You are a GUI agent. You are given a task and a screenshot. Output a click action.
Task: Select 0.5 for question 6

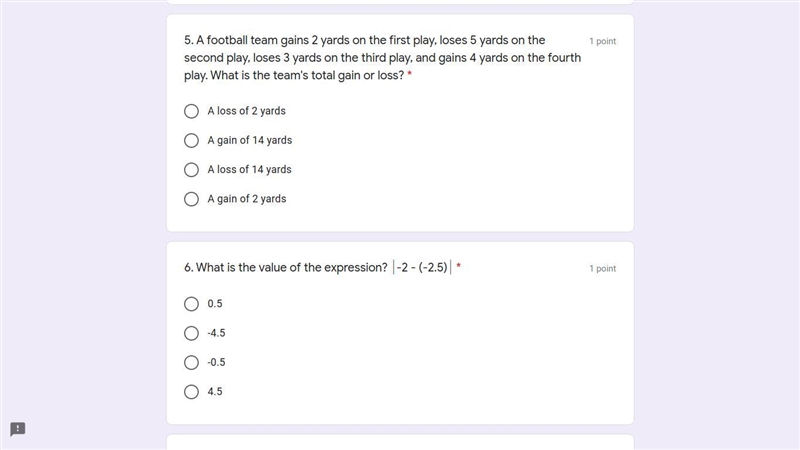[191, 304]
